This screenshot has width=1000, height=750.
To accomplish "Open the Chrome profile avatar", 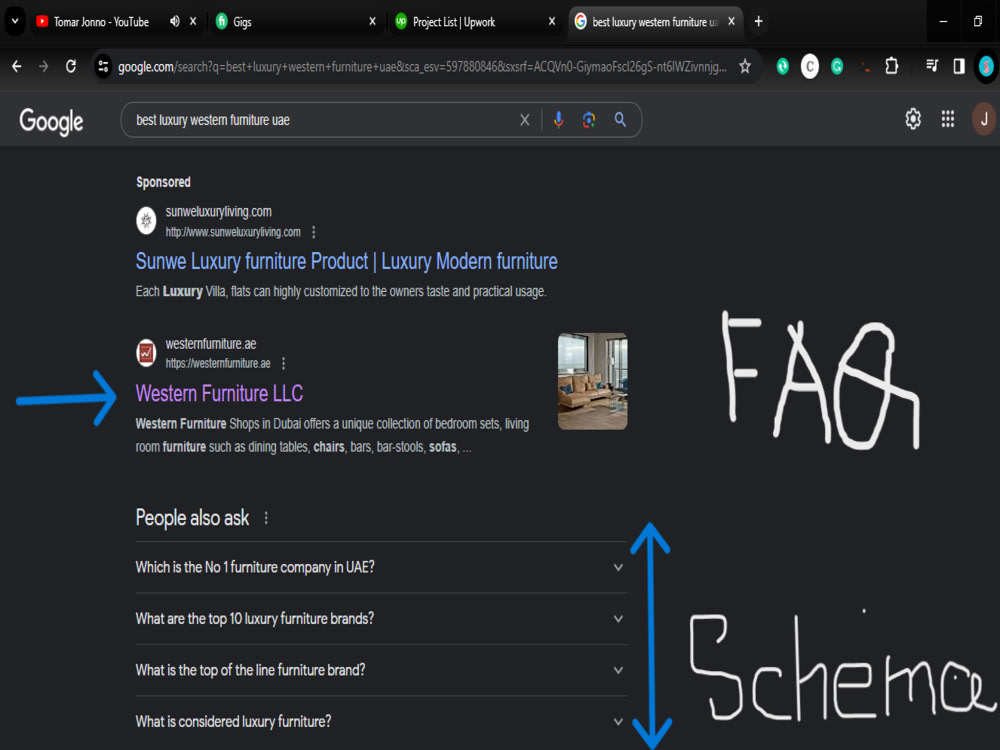I will pos(986,66).
